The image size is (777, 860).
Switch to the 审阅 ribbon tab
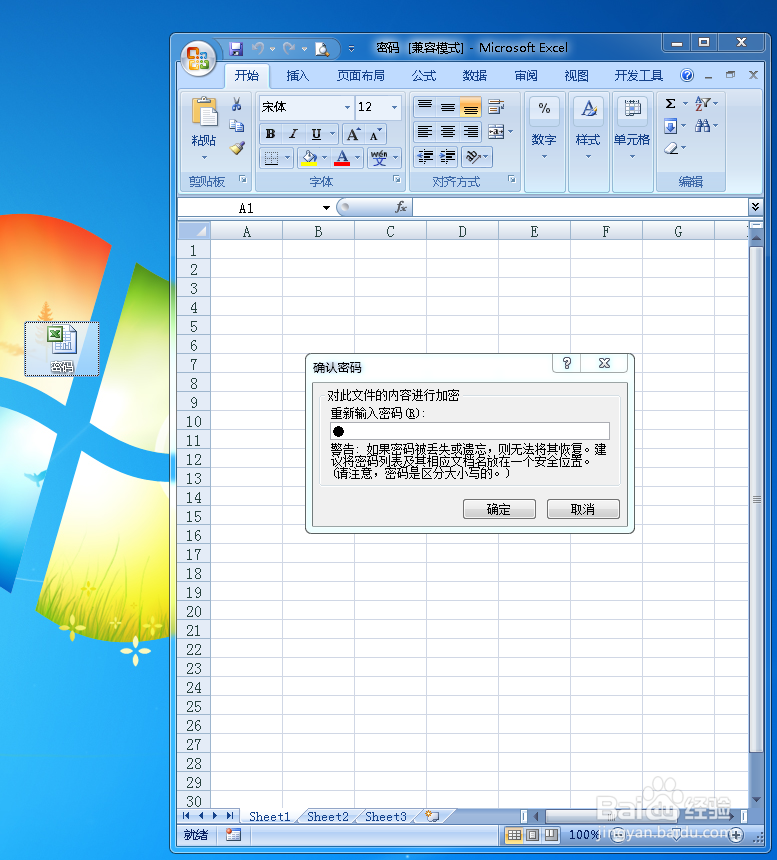[526, 76]
